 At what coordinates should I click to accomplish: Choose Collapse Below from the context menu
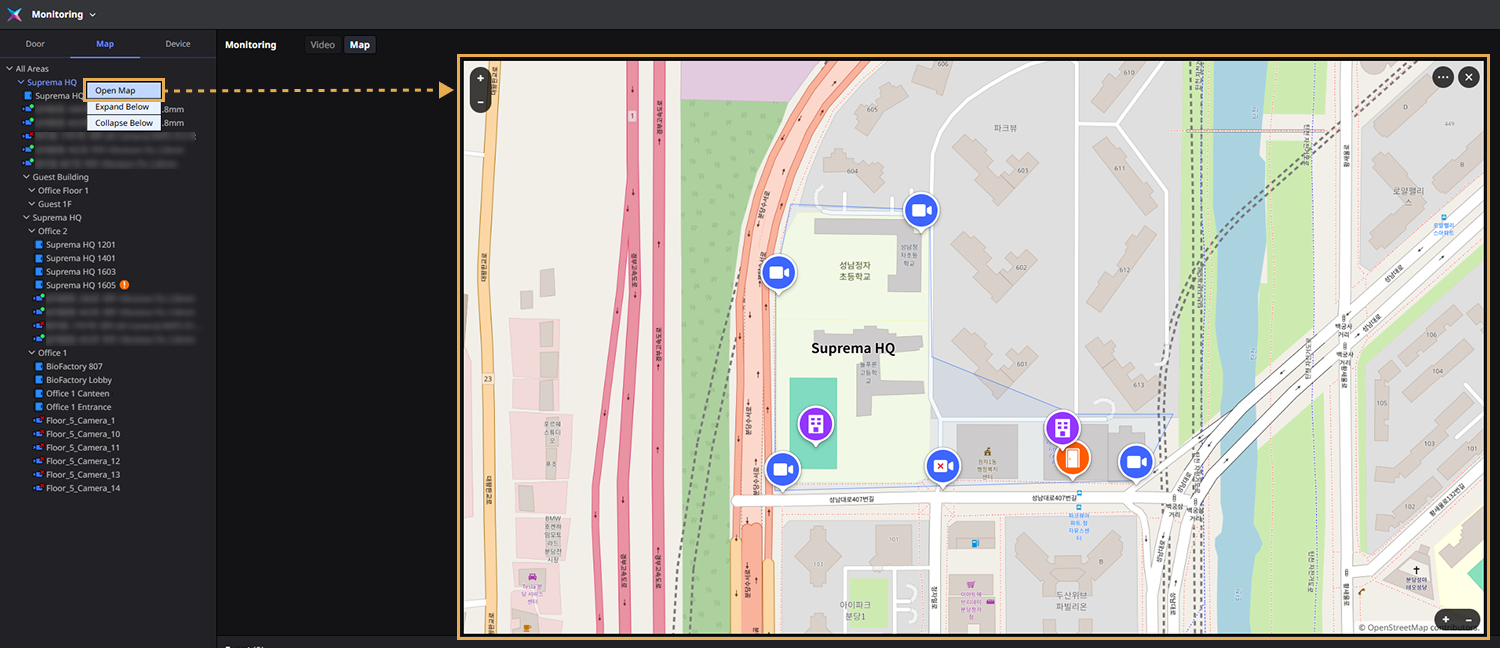[123, 123]
